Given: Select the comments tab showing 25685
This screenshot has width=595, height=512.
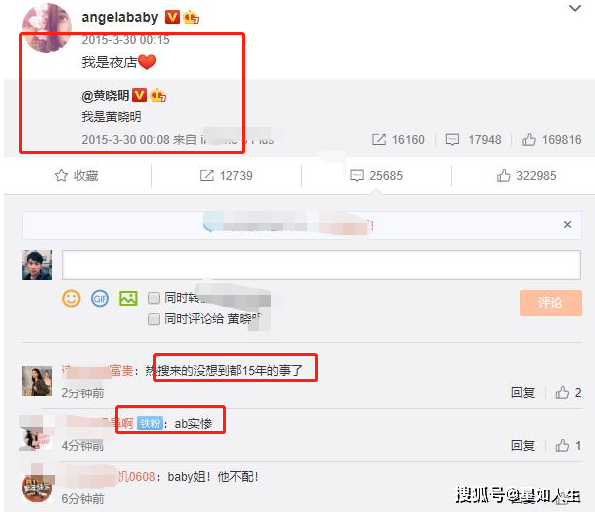Looking at the screenshot, I should click(x=376, y=176).
